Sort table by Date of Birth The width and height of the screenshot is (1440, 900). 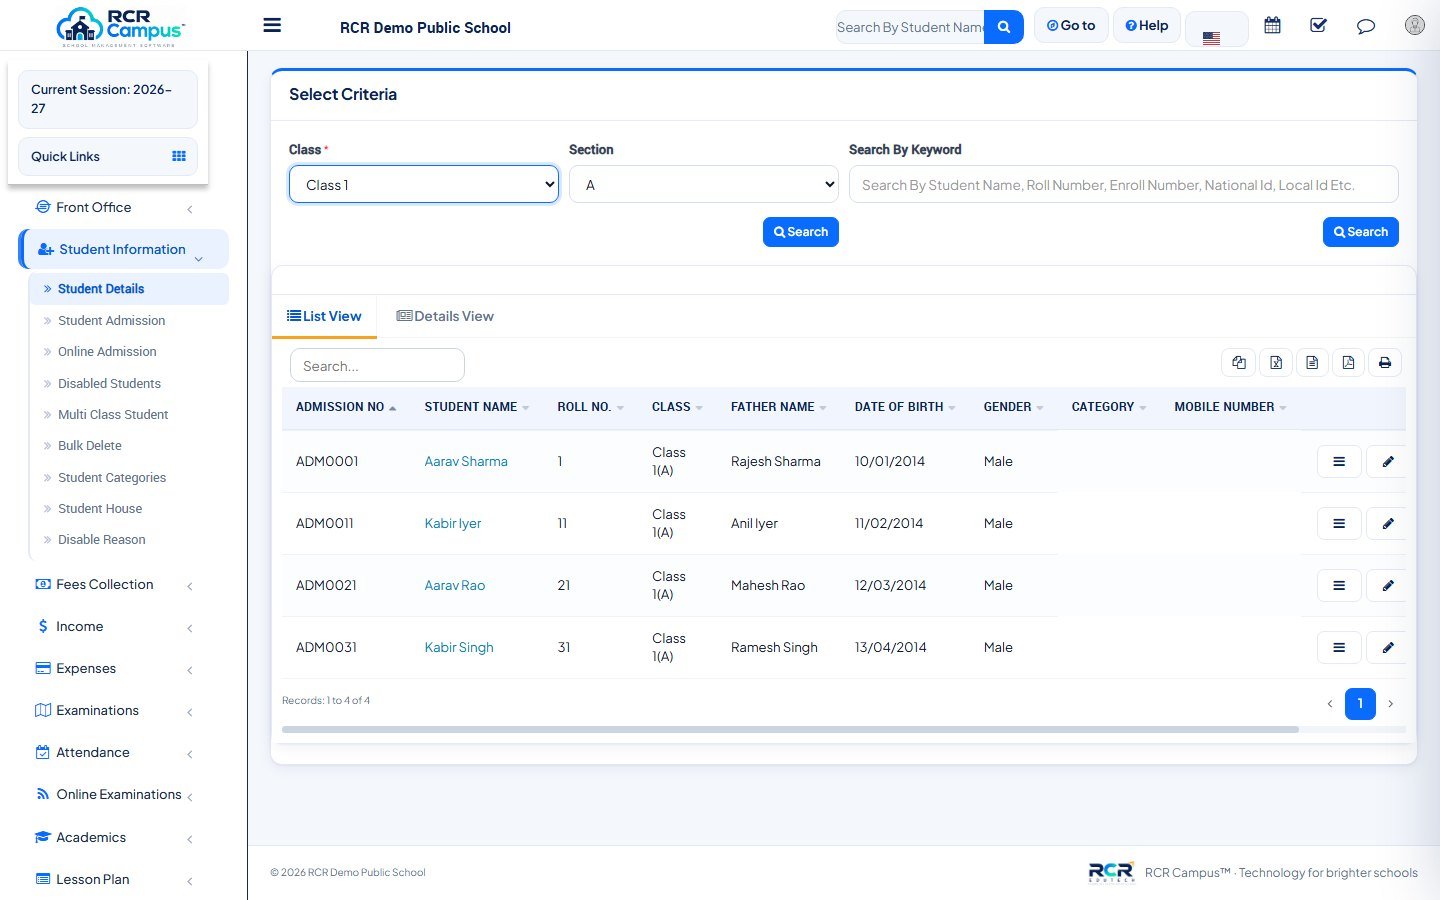click(905, 407)
